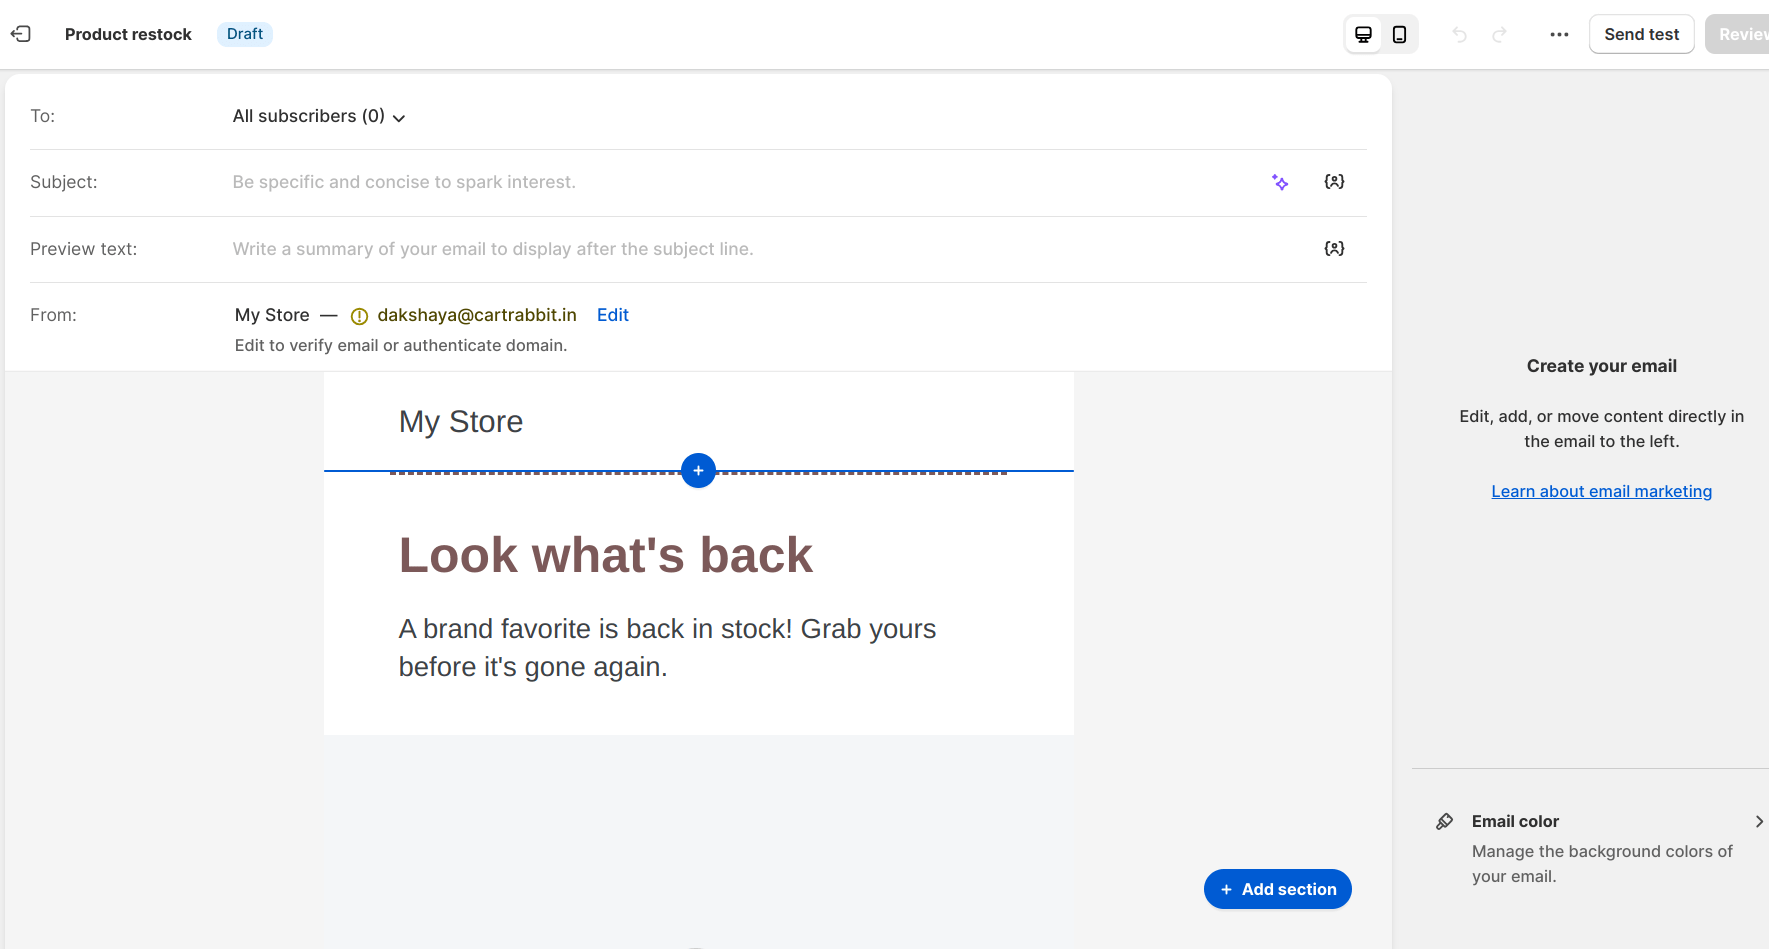Screen dimensions: 1769x949
Task: Click Edit link next to sender email
Action: tap(612, 315)
